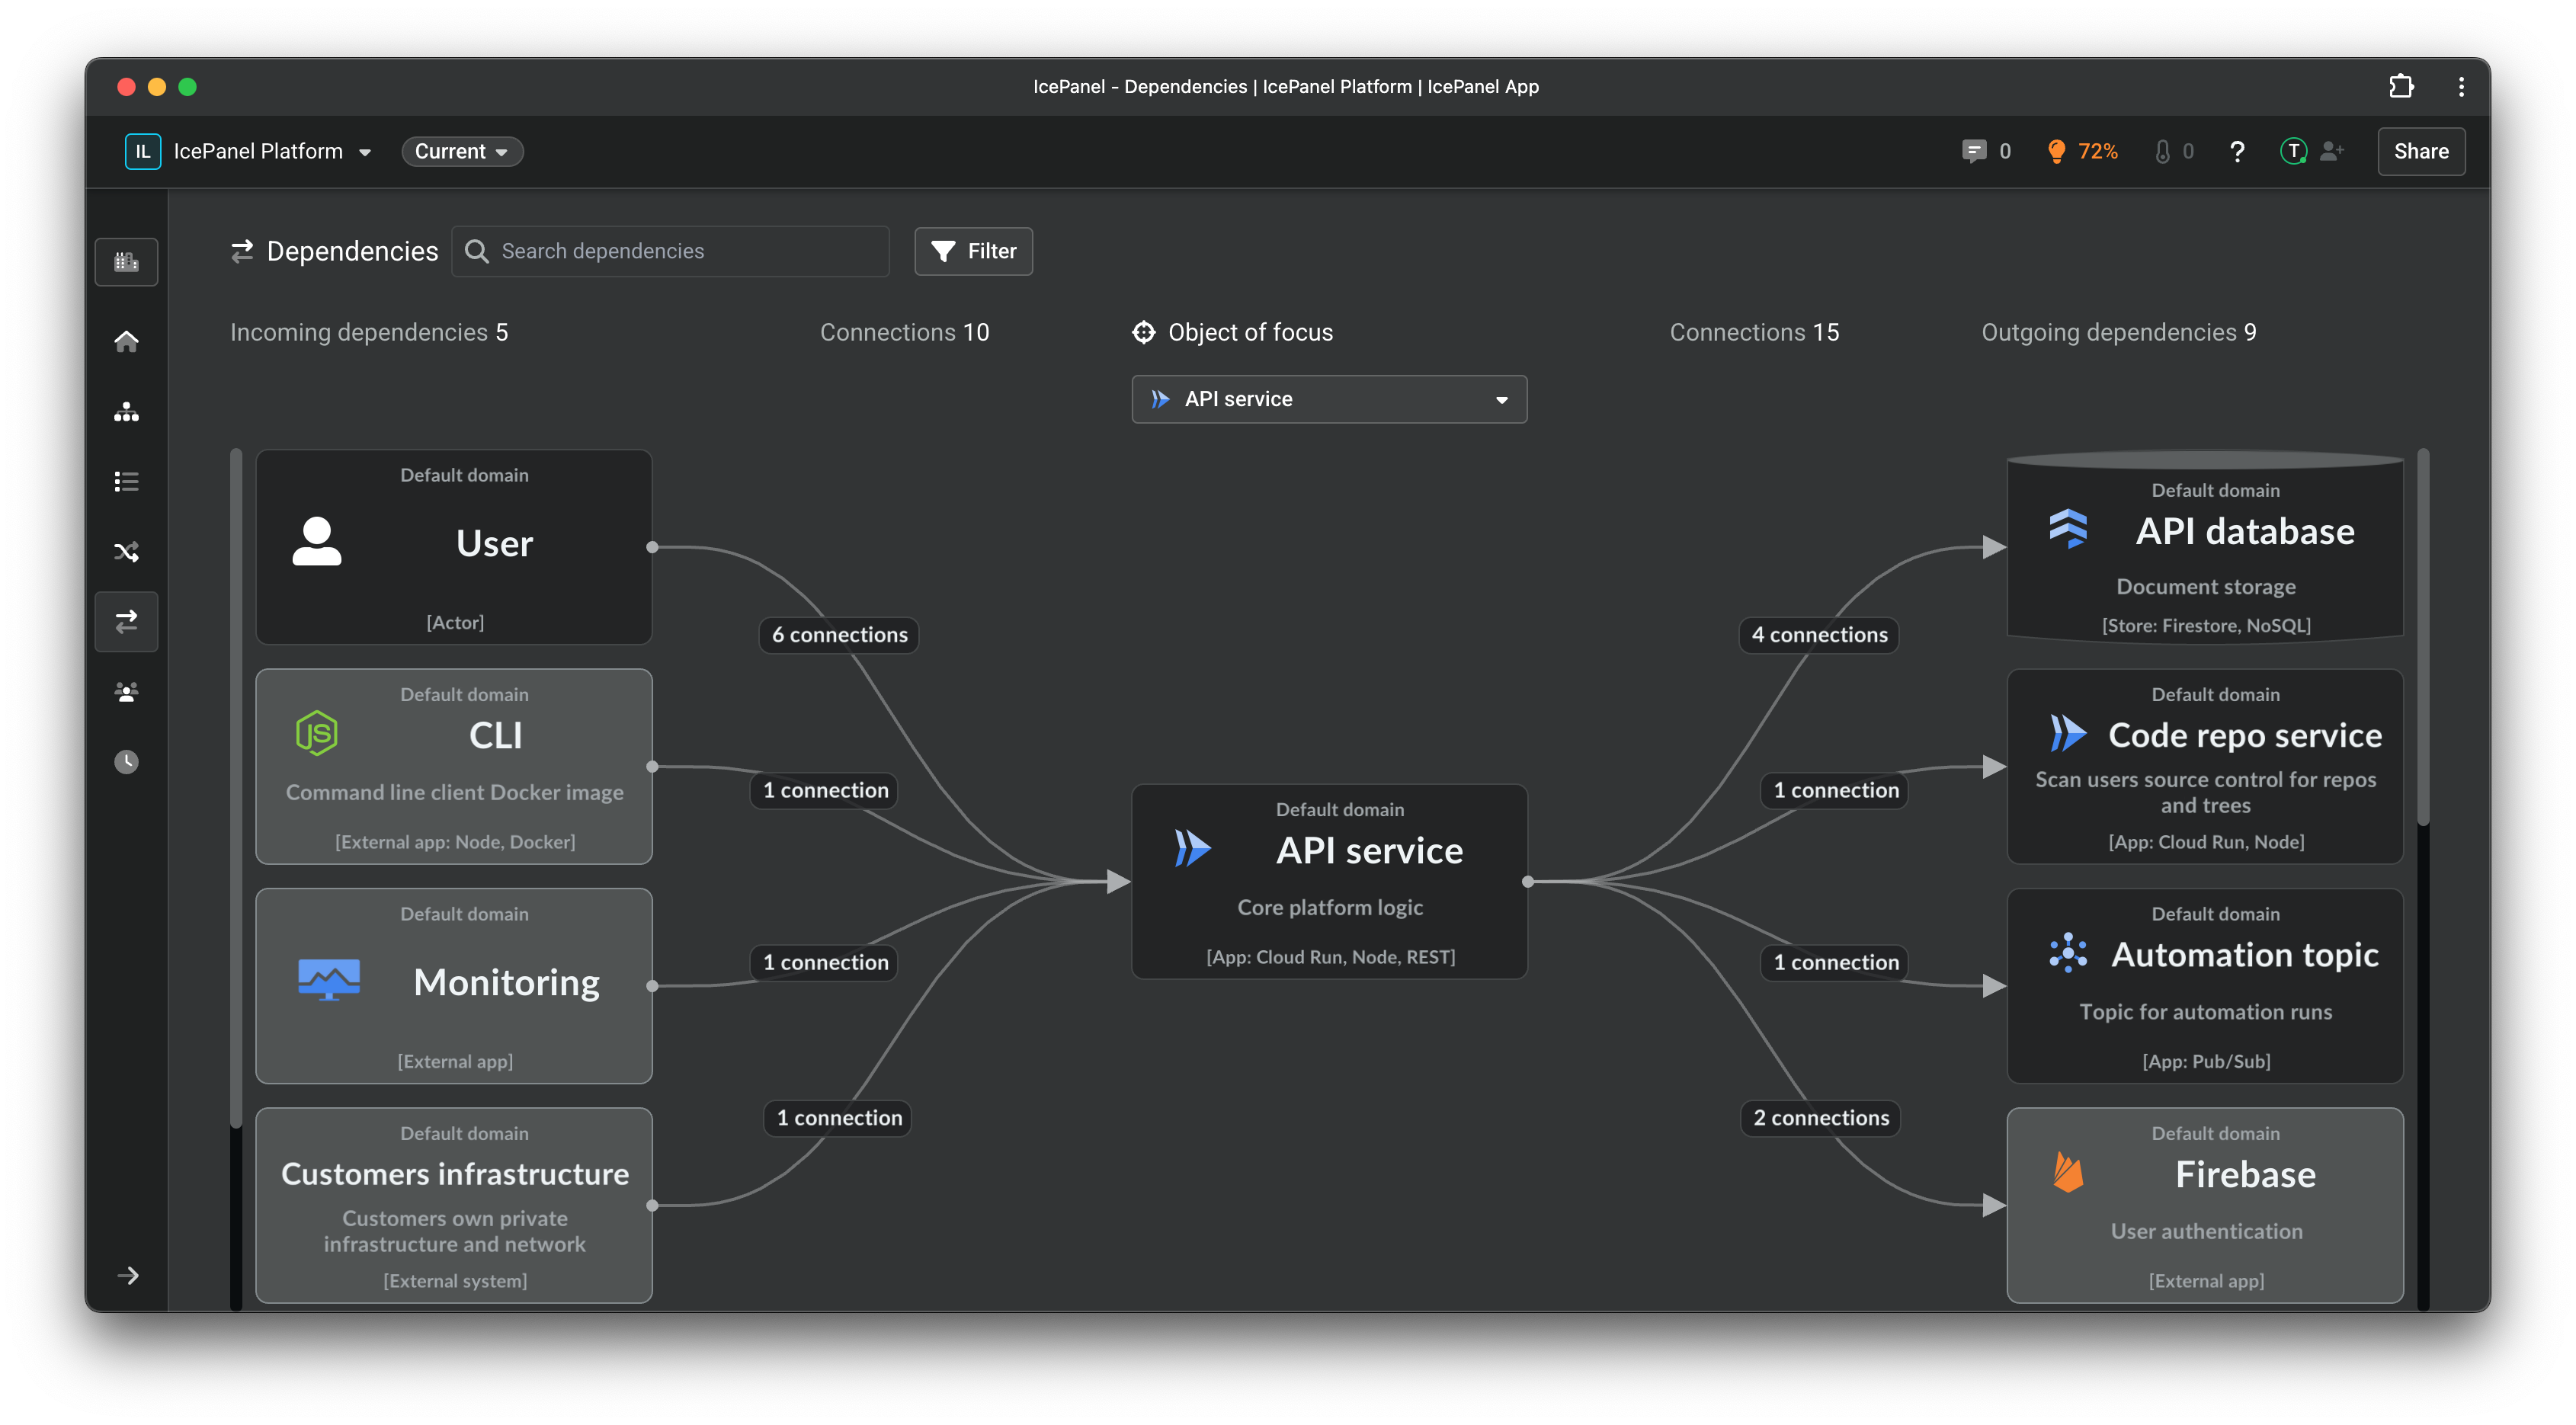This screenshot has height=1425, width=2576.
Task: Click the Share button
Action: 2421,151
